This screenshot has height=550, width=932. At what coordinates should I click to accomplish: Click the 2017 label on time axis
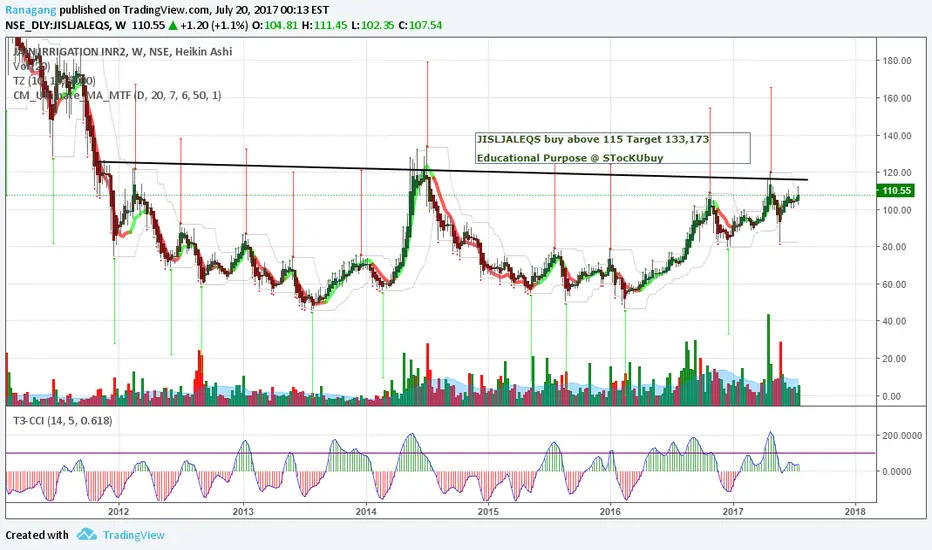[733, 511]
